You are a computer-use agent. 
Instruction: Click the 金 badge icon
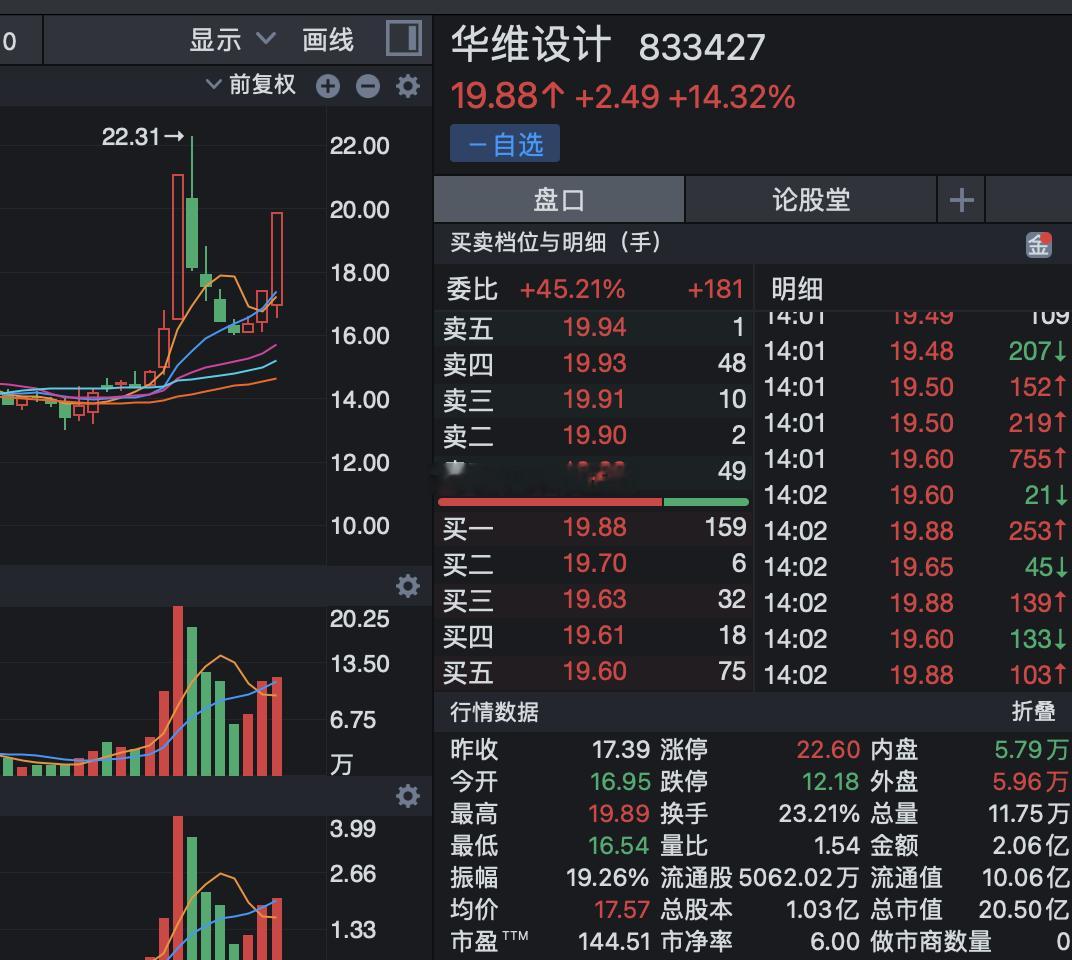[x=1038, y=244]
